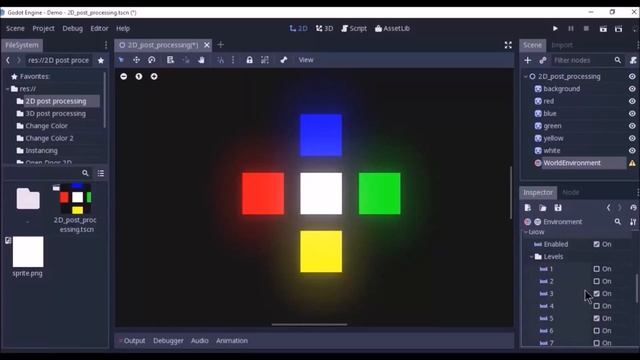
Task: Choose the list select tool icon
Action: (170, 60)
